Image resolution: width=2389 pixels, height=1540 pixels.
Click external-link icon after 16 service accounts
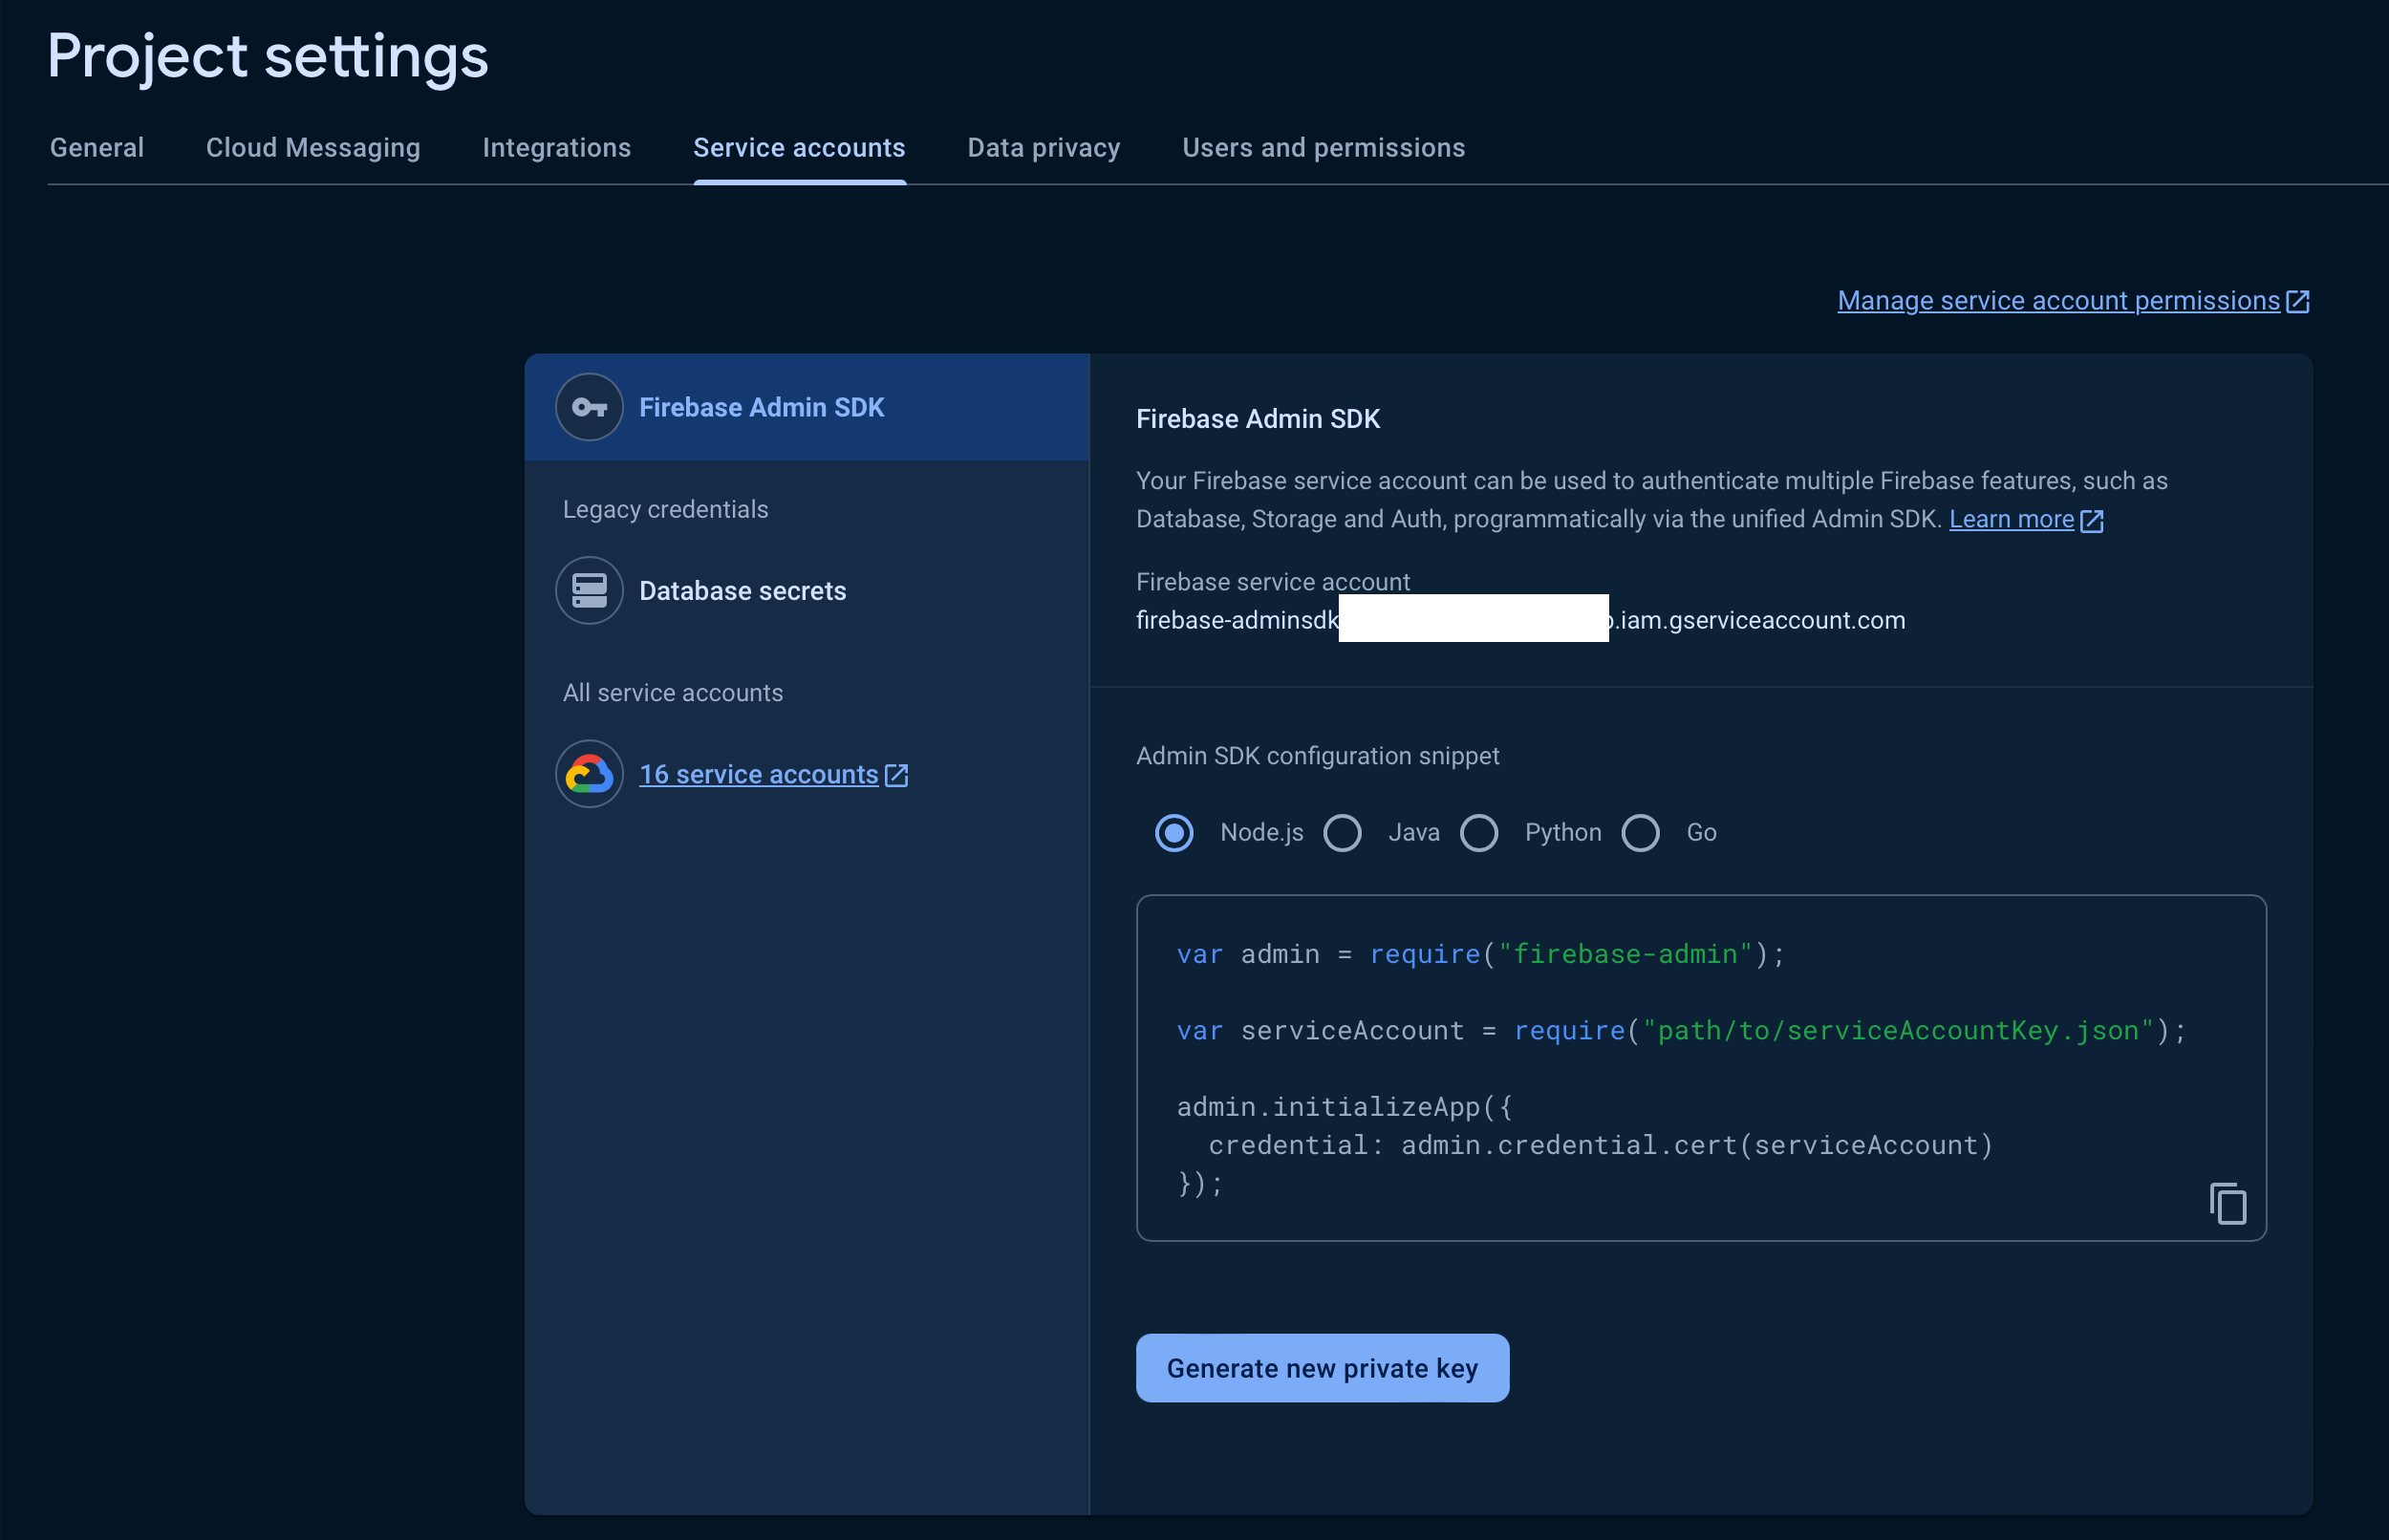click(x=897, y=775)
